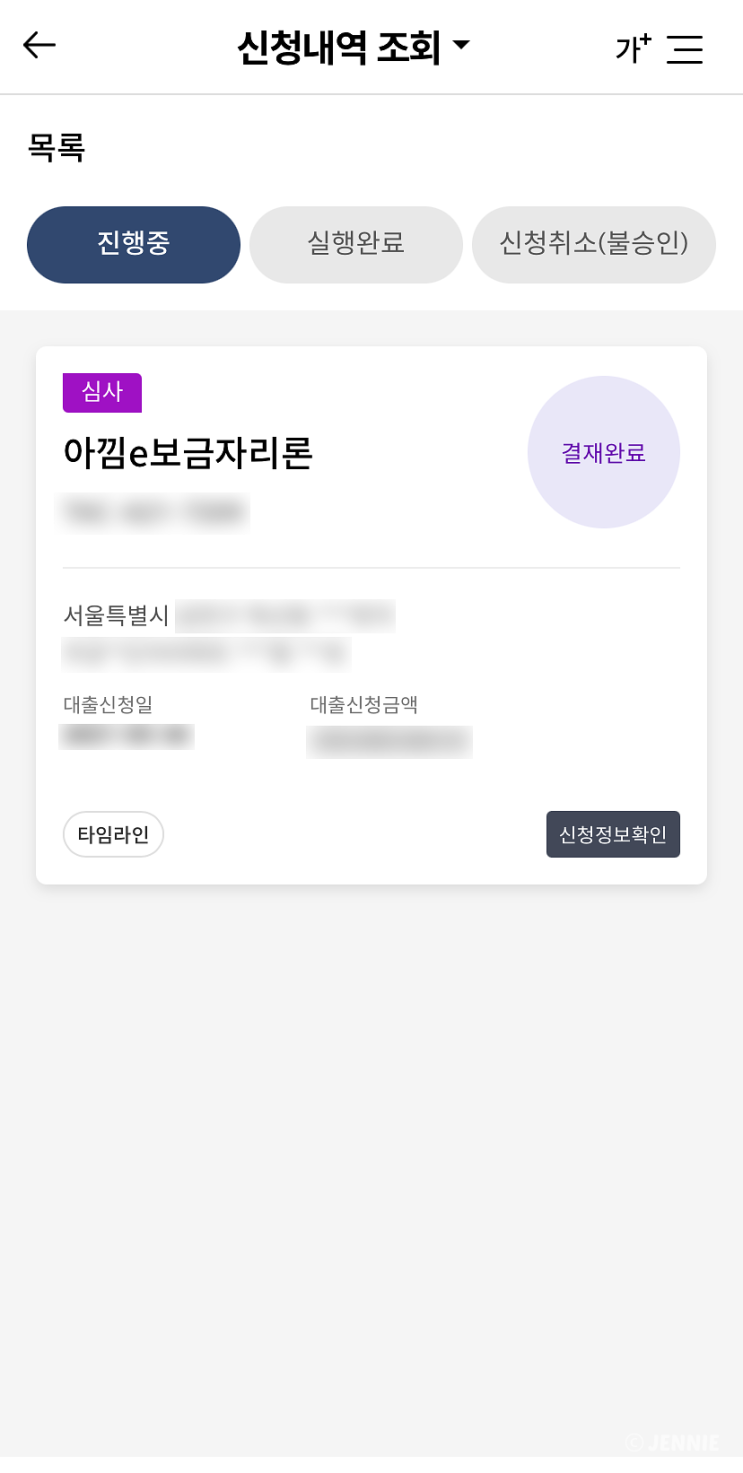Tap the 대출신청일 label
Viewport: 743px width, 1473px height.
(108, 704)
